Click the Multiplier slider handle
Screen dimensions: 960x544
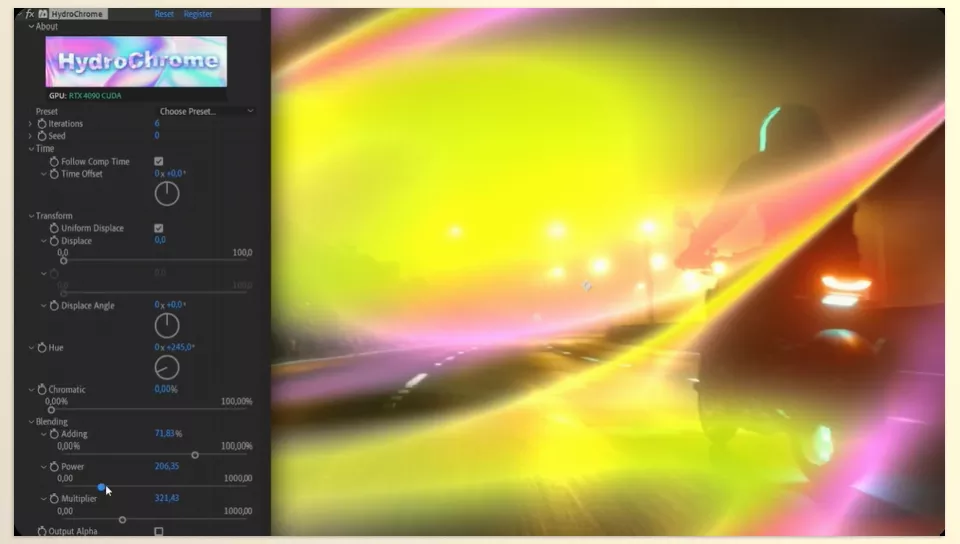[x=122, y=520]
